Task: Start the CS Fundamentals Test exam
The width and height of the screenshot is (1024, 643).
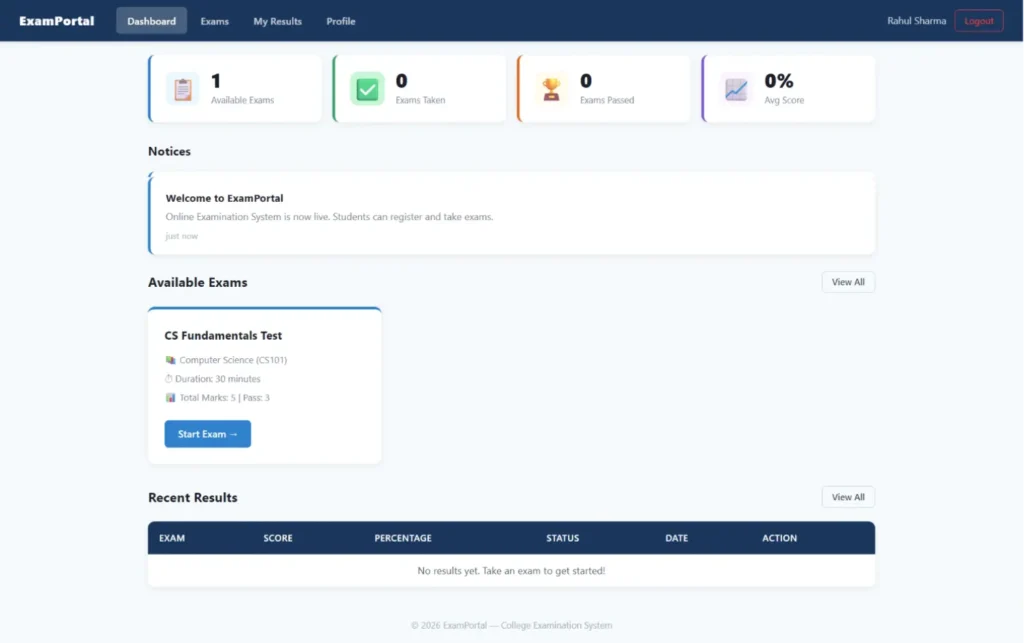Action: point(207,434)
